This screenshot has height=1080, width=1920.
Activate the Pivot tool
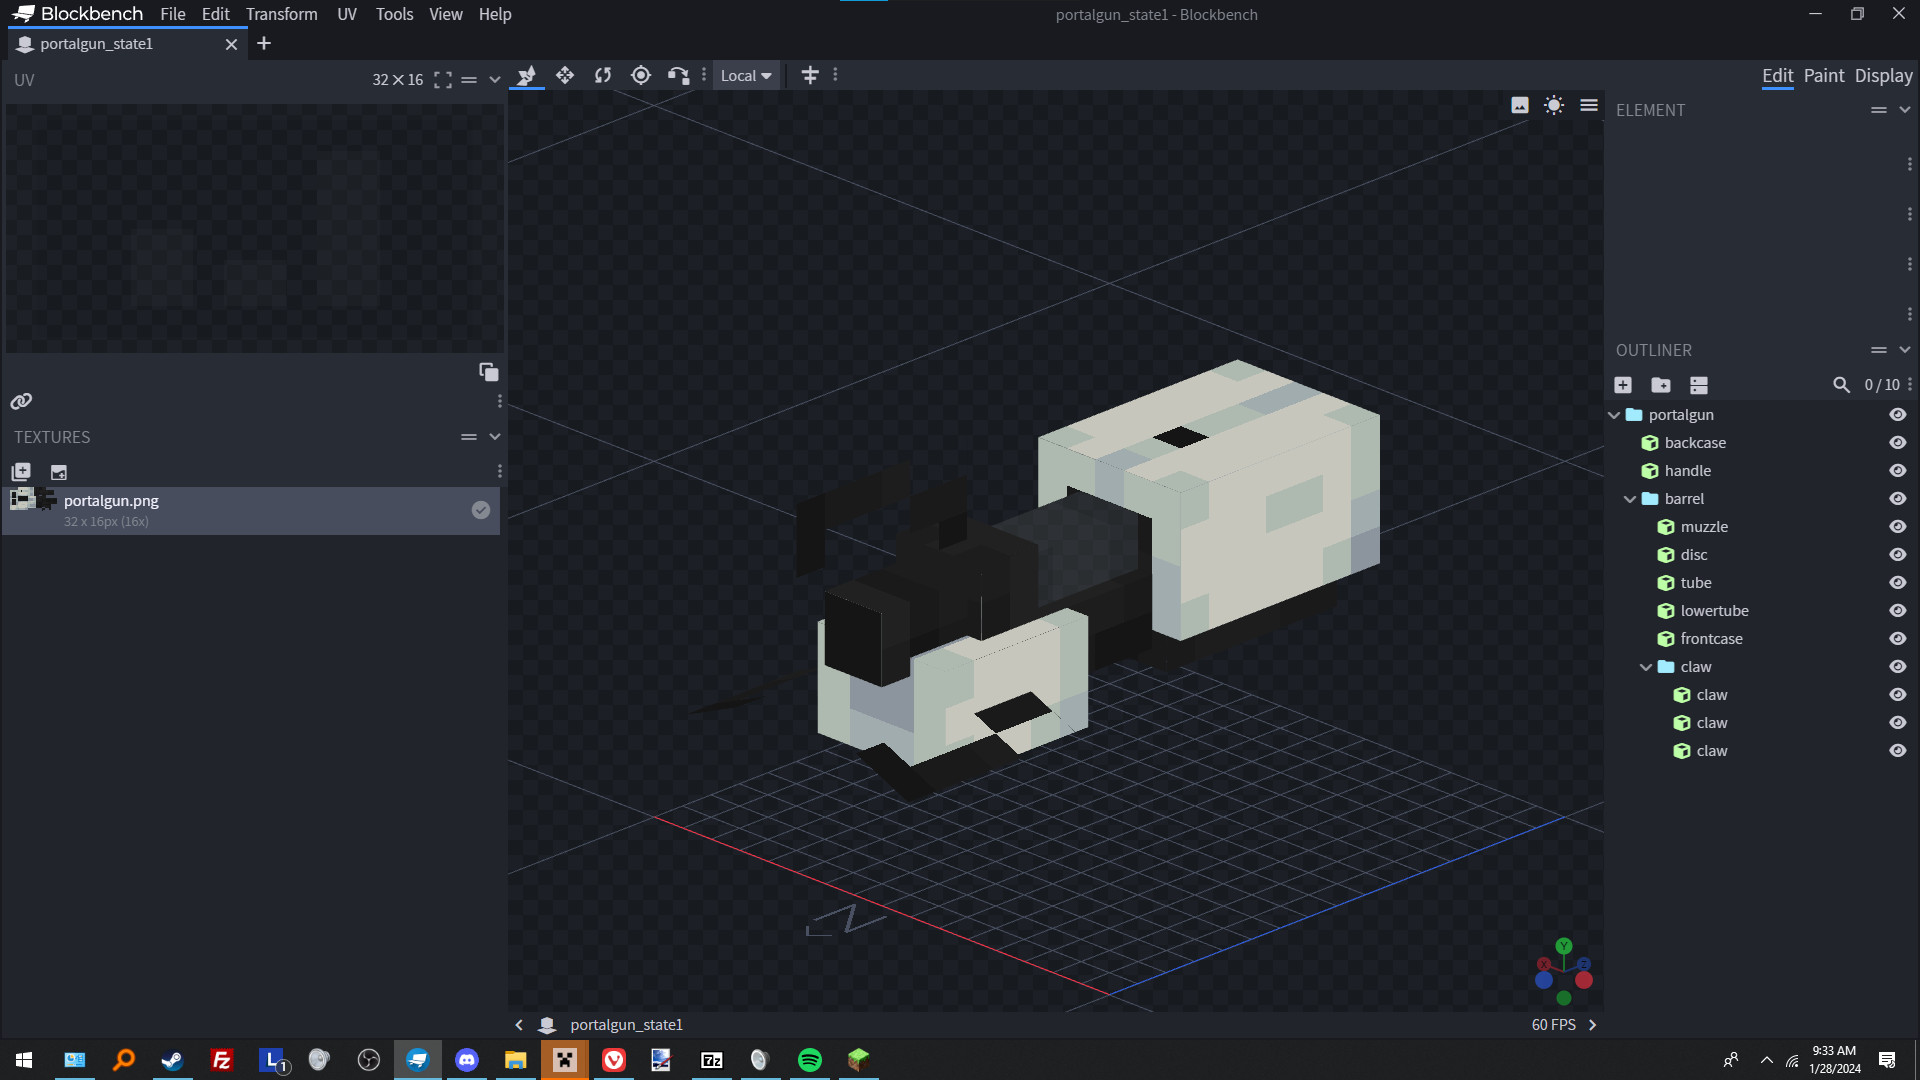(x=641, y=75)
